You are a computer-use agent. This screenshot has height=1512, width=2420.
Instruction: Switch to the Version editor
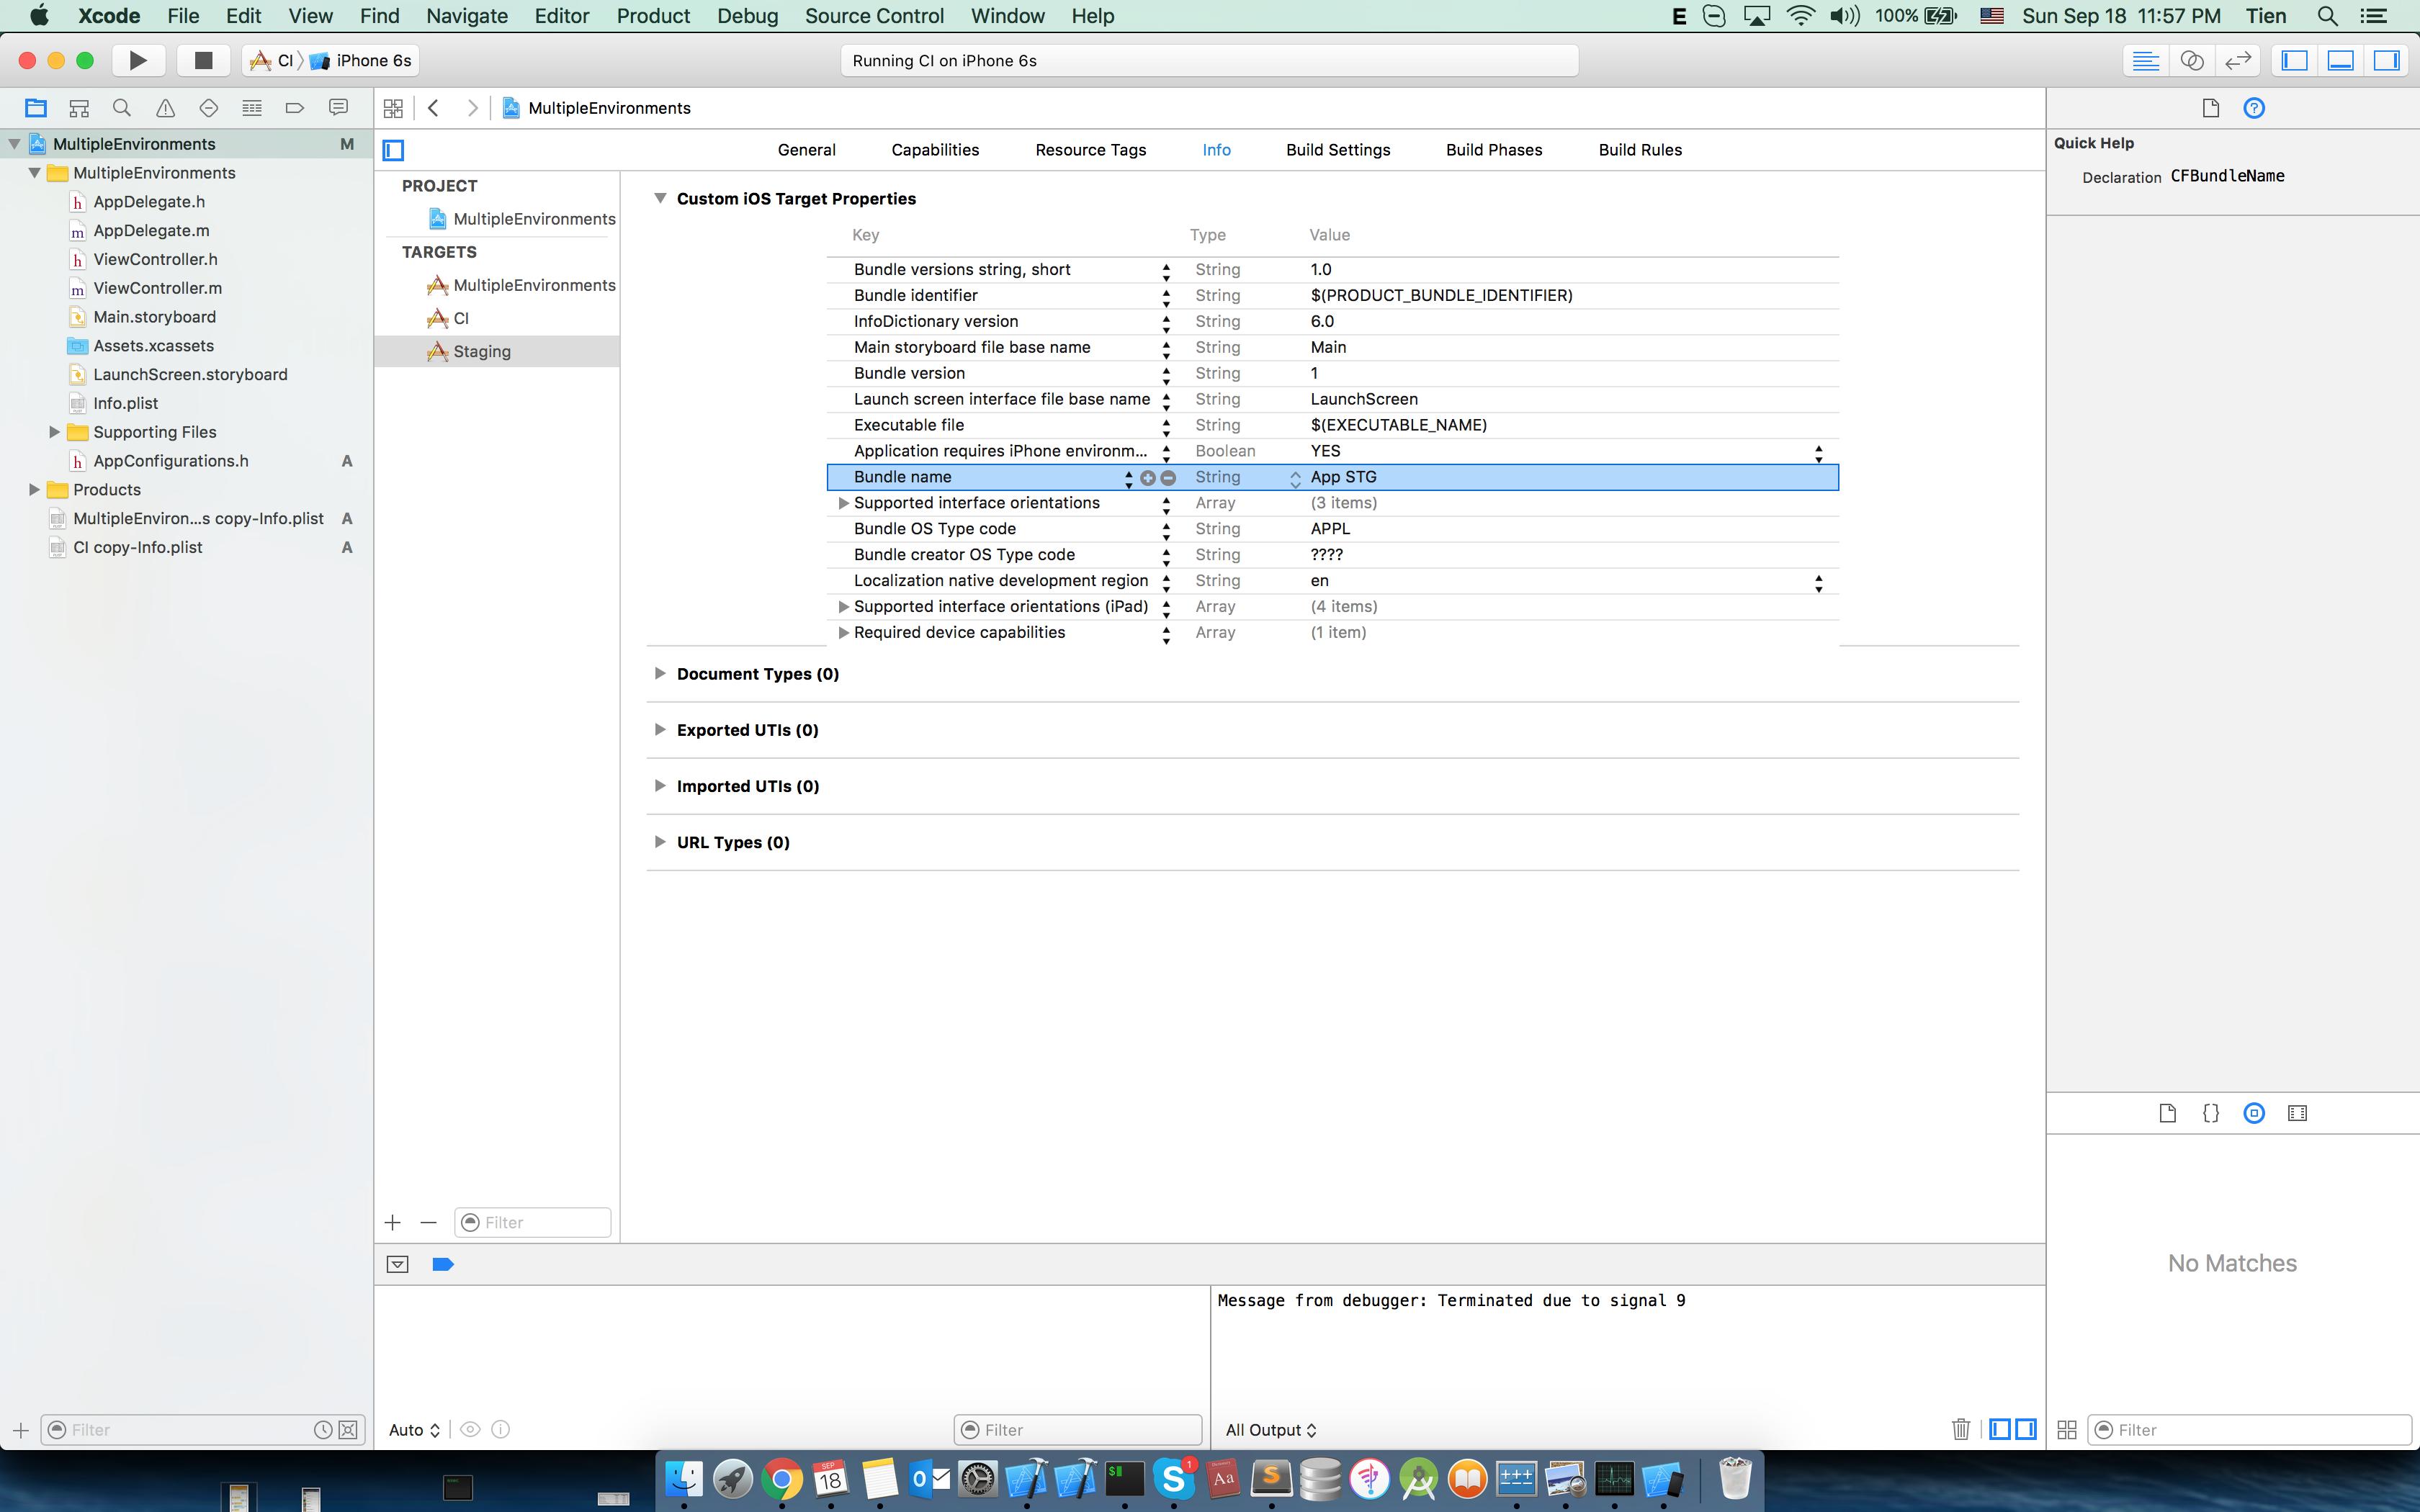tap(2237, 60)
